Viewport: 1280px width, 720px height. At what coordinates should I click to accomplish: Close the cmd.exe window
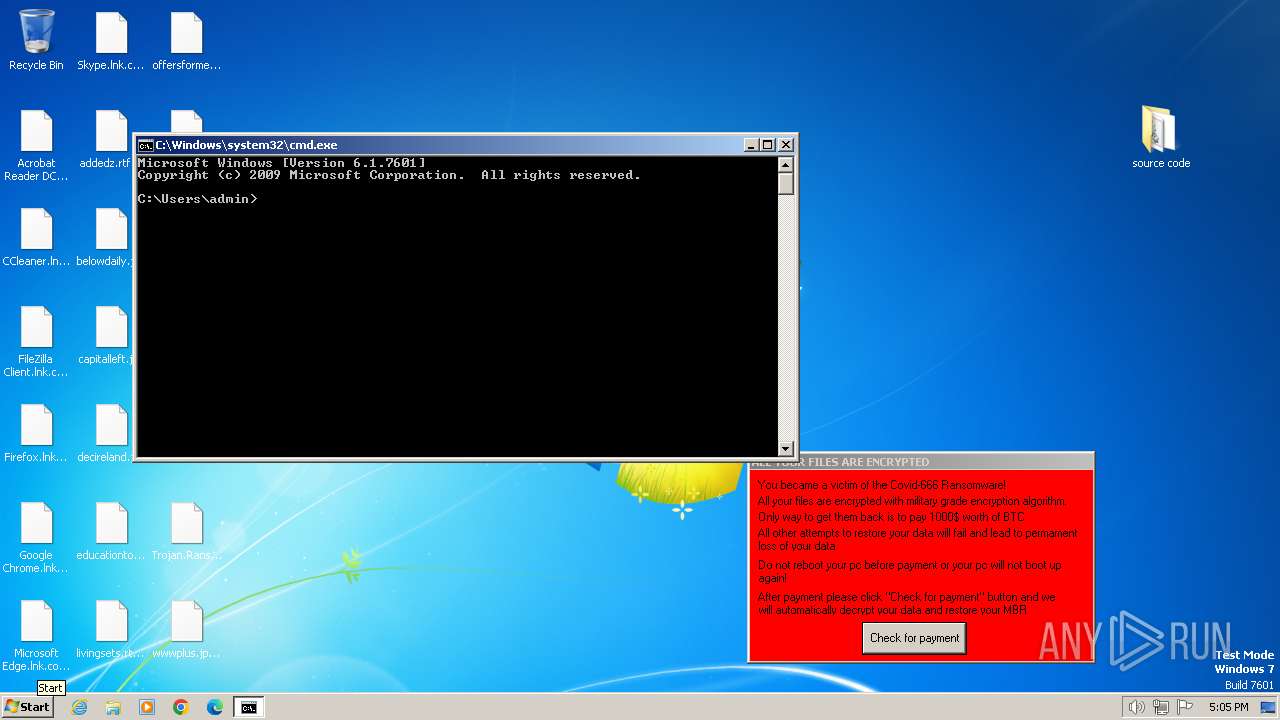[x=786, y=145]
